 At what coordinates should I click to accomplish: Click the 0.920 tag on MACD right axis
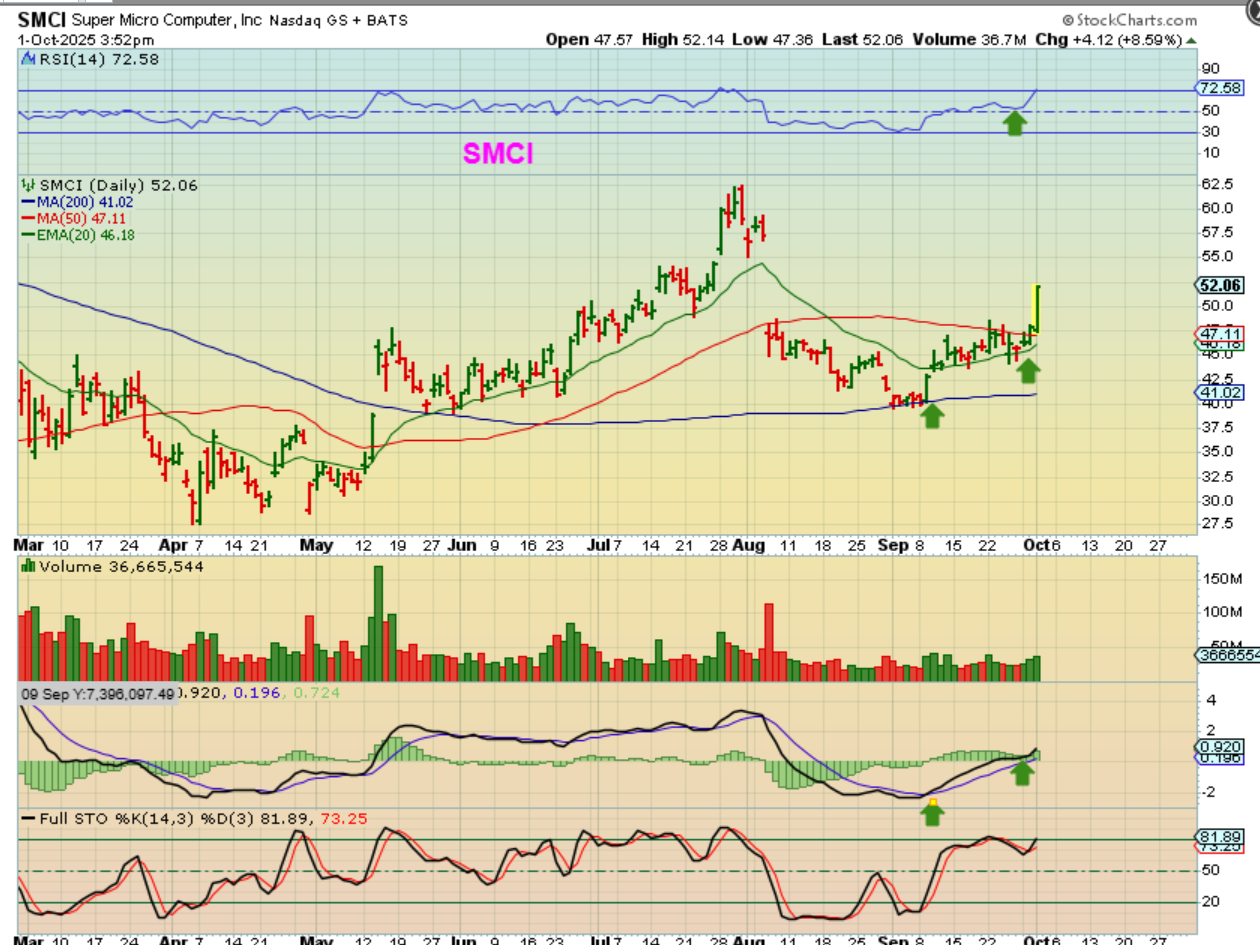point(1217,746)
